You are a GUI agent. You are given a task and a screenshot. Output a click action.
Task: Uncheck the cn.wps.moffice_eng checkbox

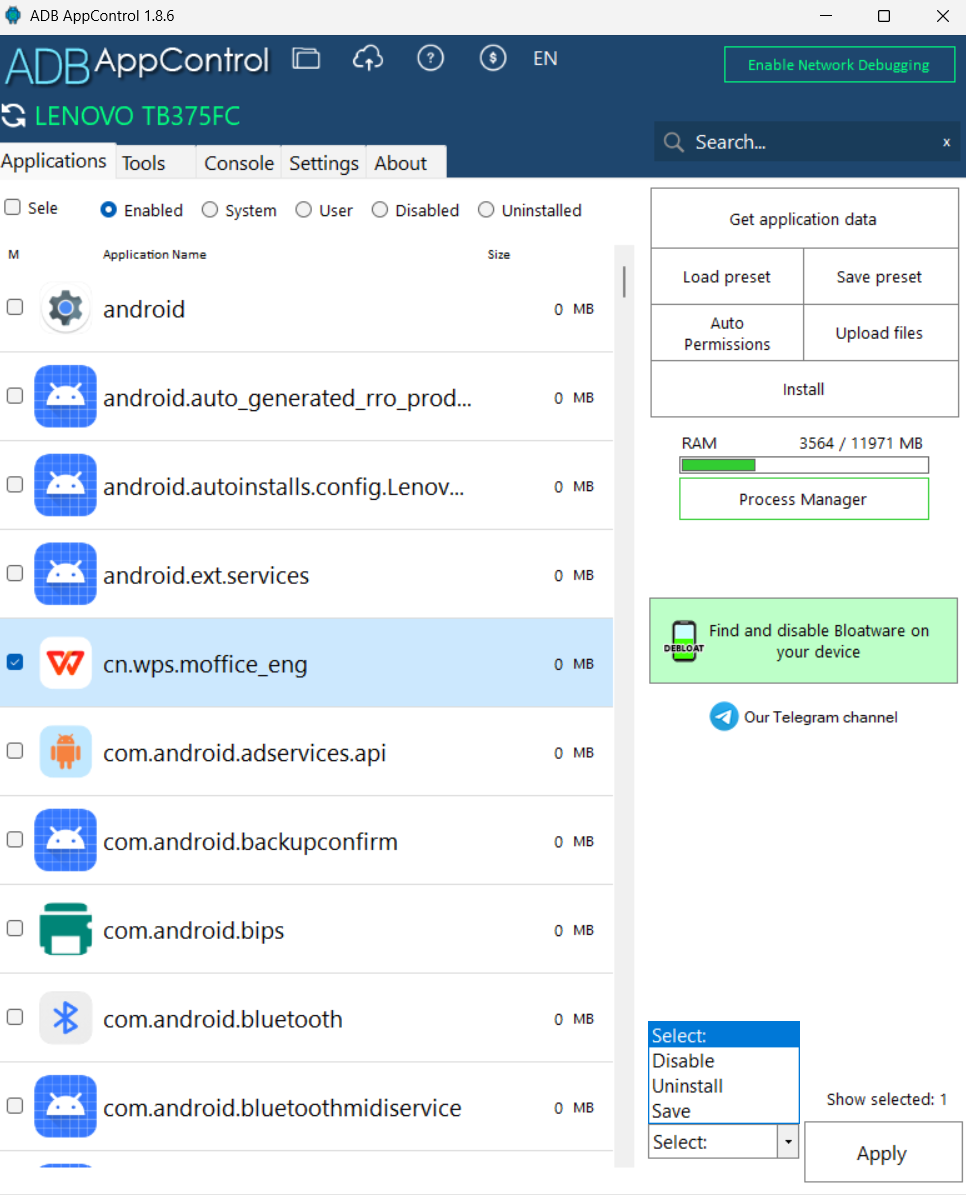tap(14, 662)
